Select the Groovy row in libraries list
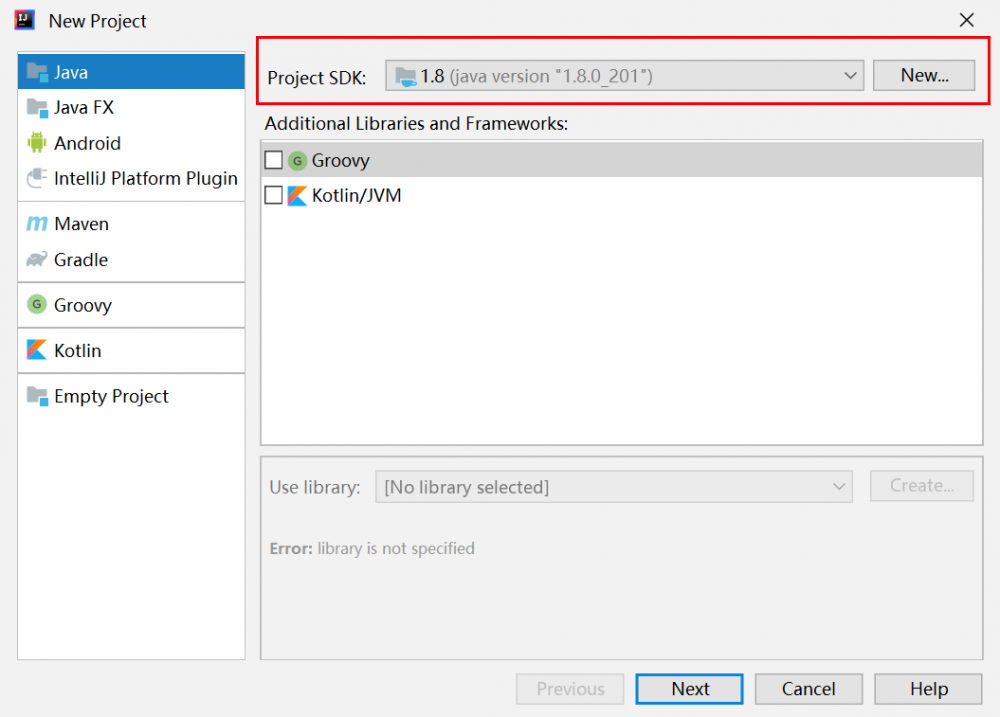 600,160
